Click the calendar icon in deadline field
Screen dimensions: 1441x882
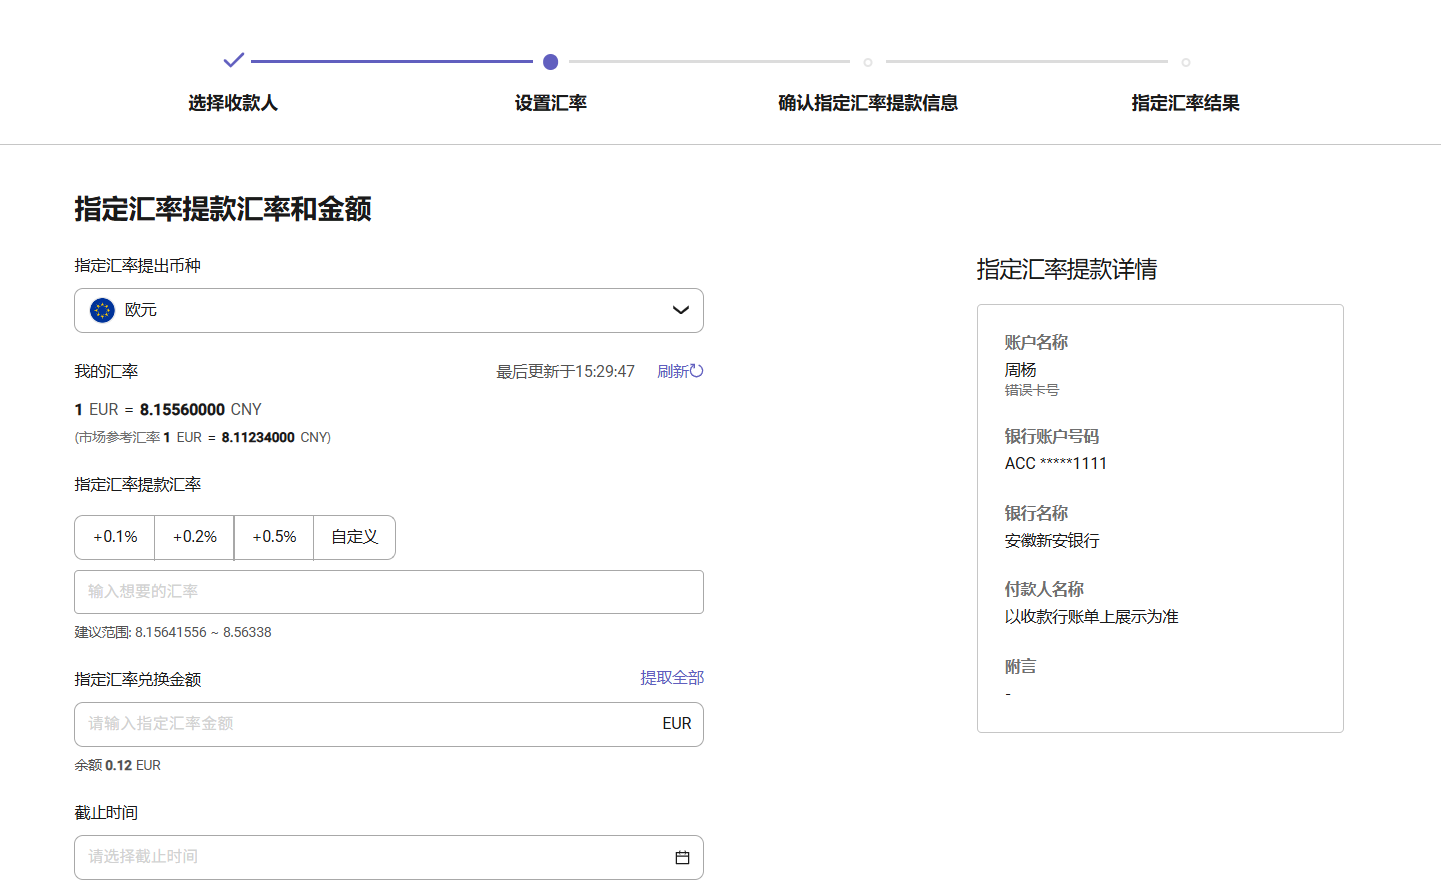click(x=682, y=857)
